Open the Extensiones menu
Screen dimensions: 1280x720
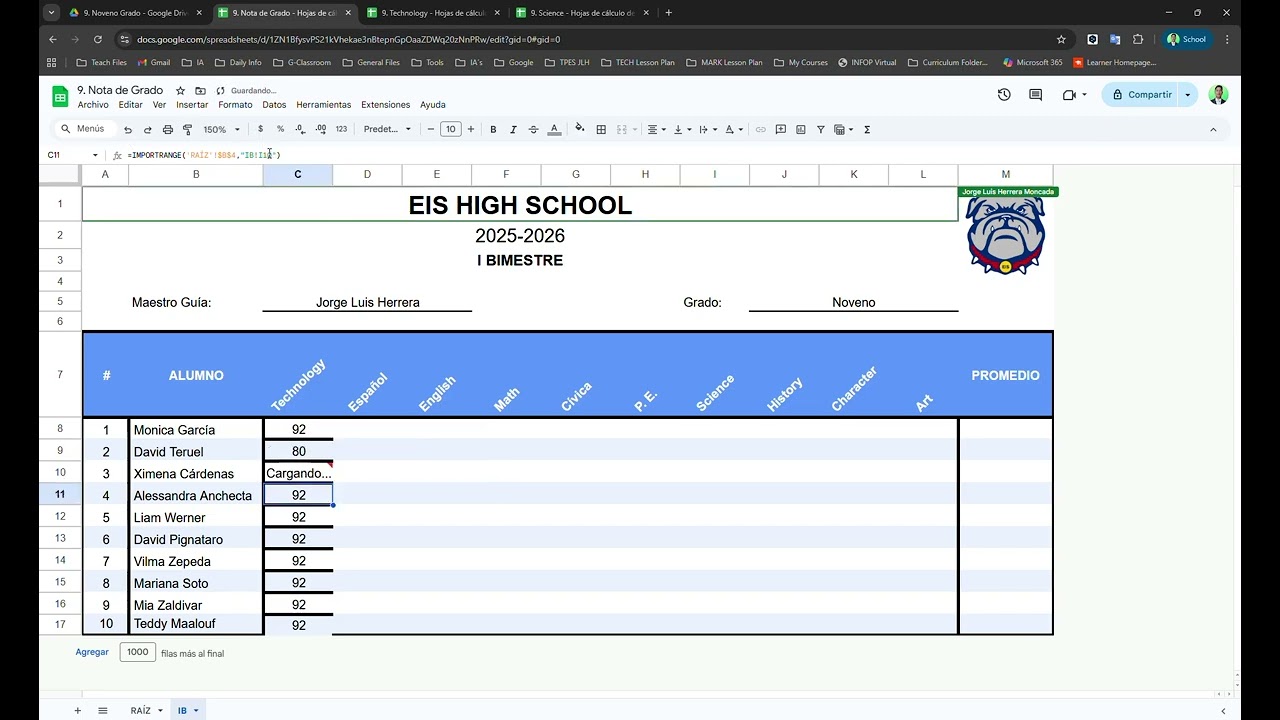385,105
